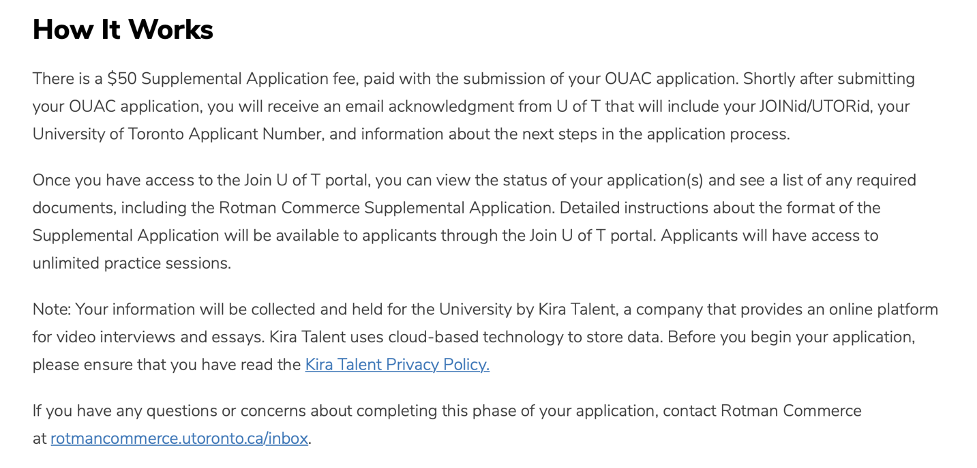Open the rotmancommerce.utoronto.ca/inbox link

point(179,439)
